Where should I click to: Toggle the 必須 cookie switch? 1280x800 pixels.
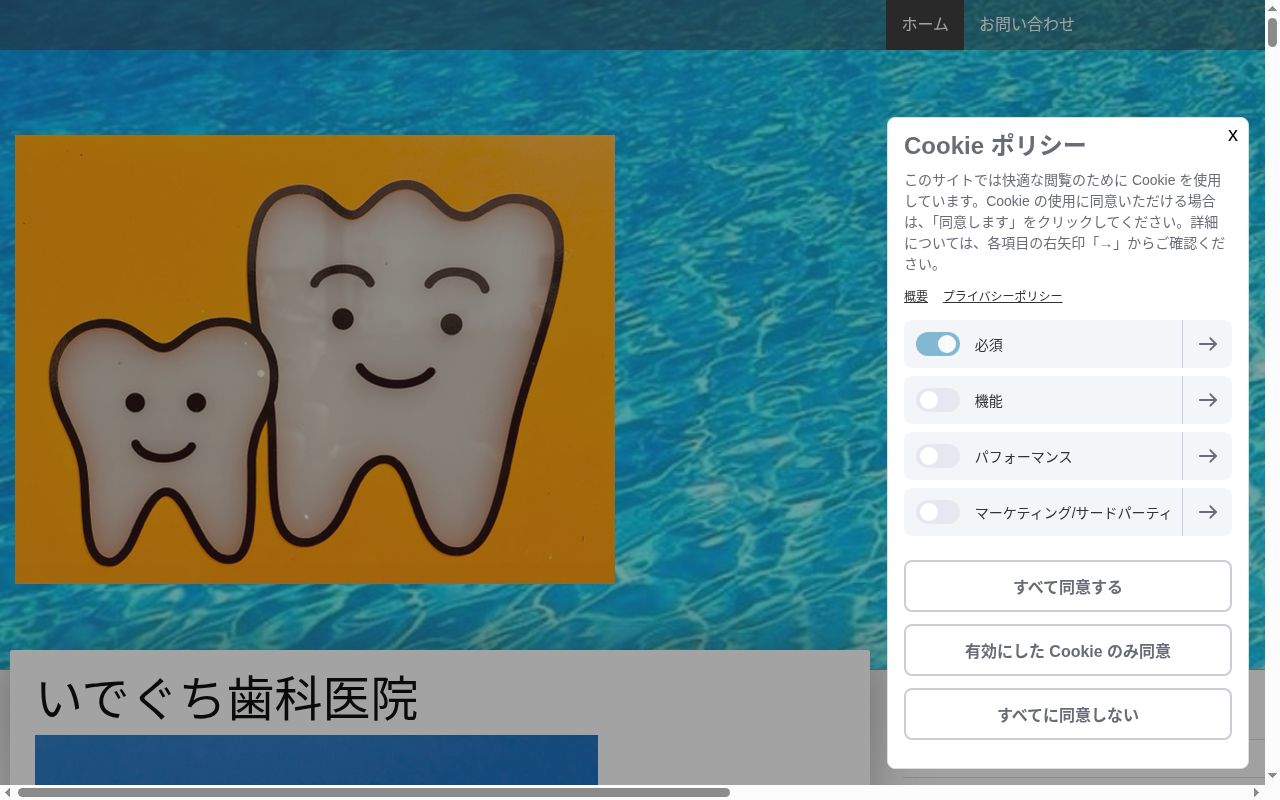click(938, 344)
